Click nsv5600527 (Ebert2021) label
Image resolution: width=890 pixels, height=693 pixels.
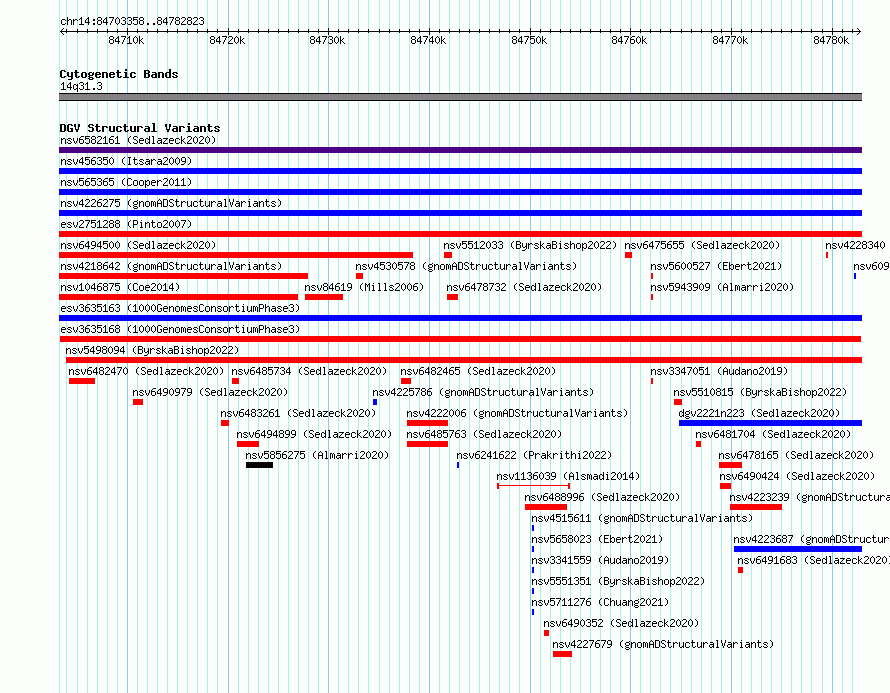point(716,266)
